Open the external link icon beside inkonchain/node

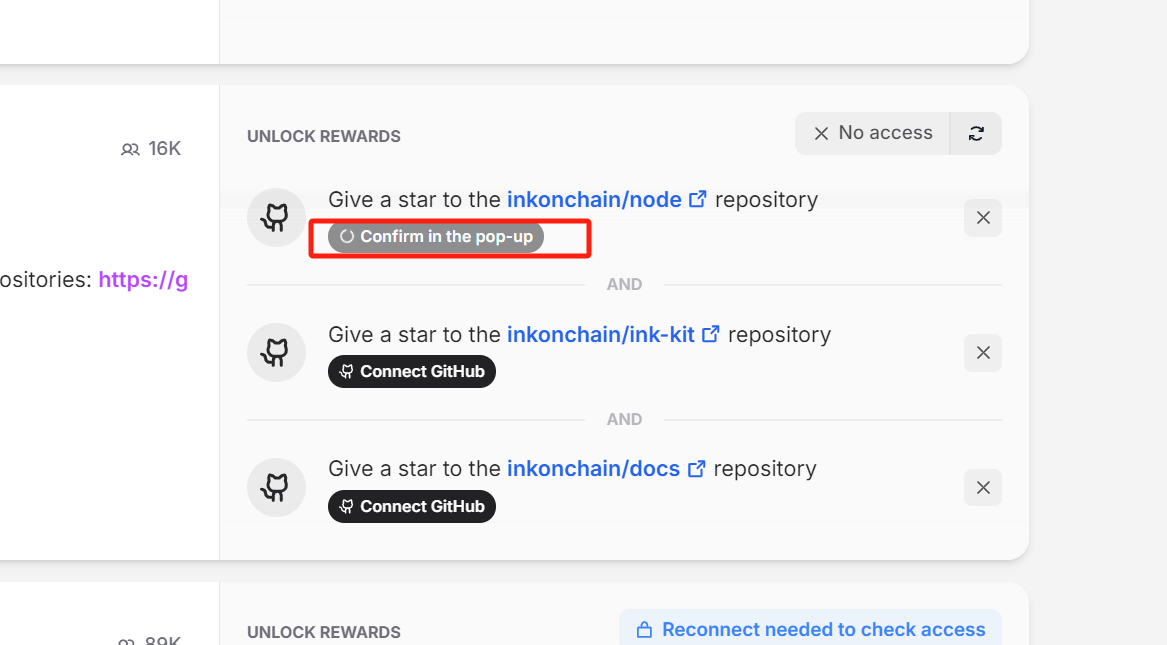[x=697, y=199]
